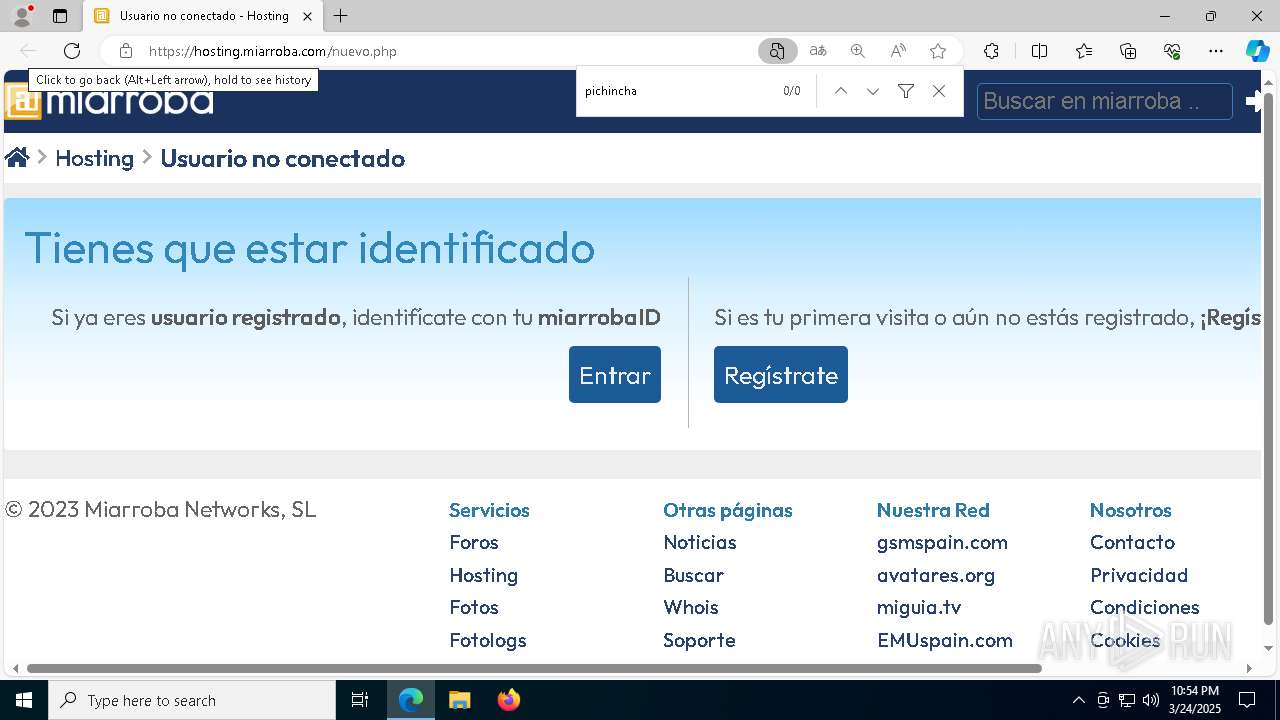Open the Copilot sidebar icon
The height and width of the screenshot is (720, 1280).
[1257, 51]
